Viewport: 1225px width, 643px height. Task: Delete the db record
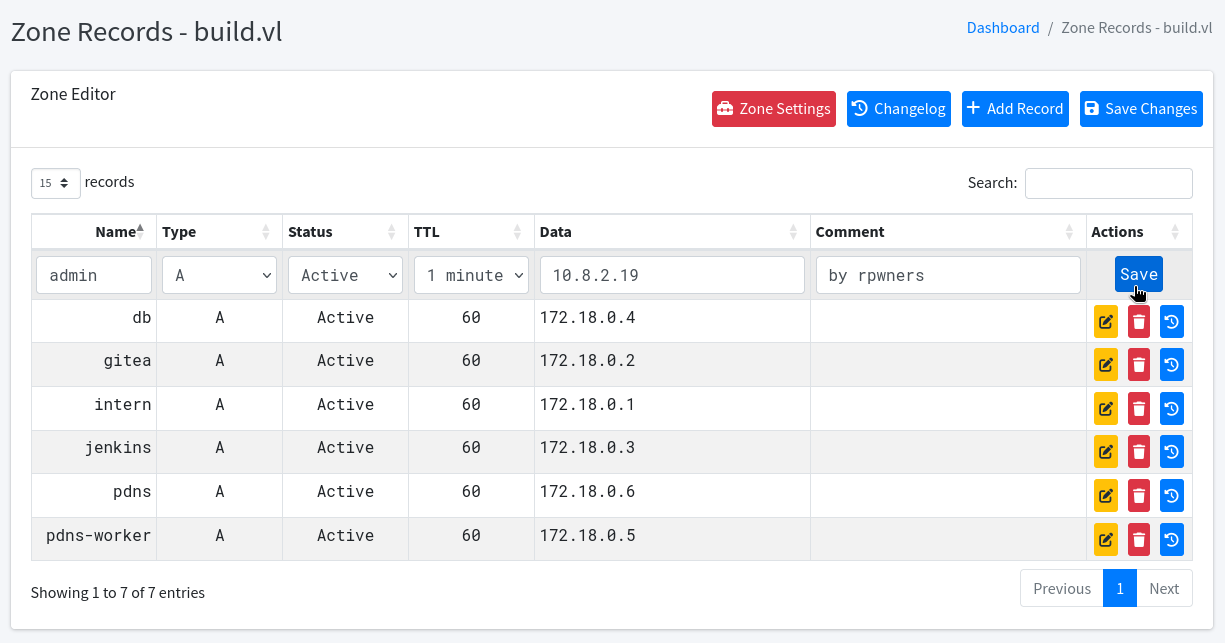tap(1139, 322)
